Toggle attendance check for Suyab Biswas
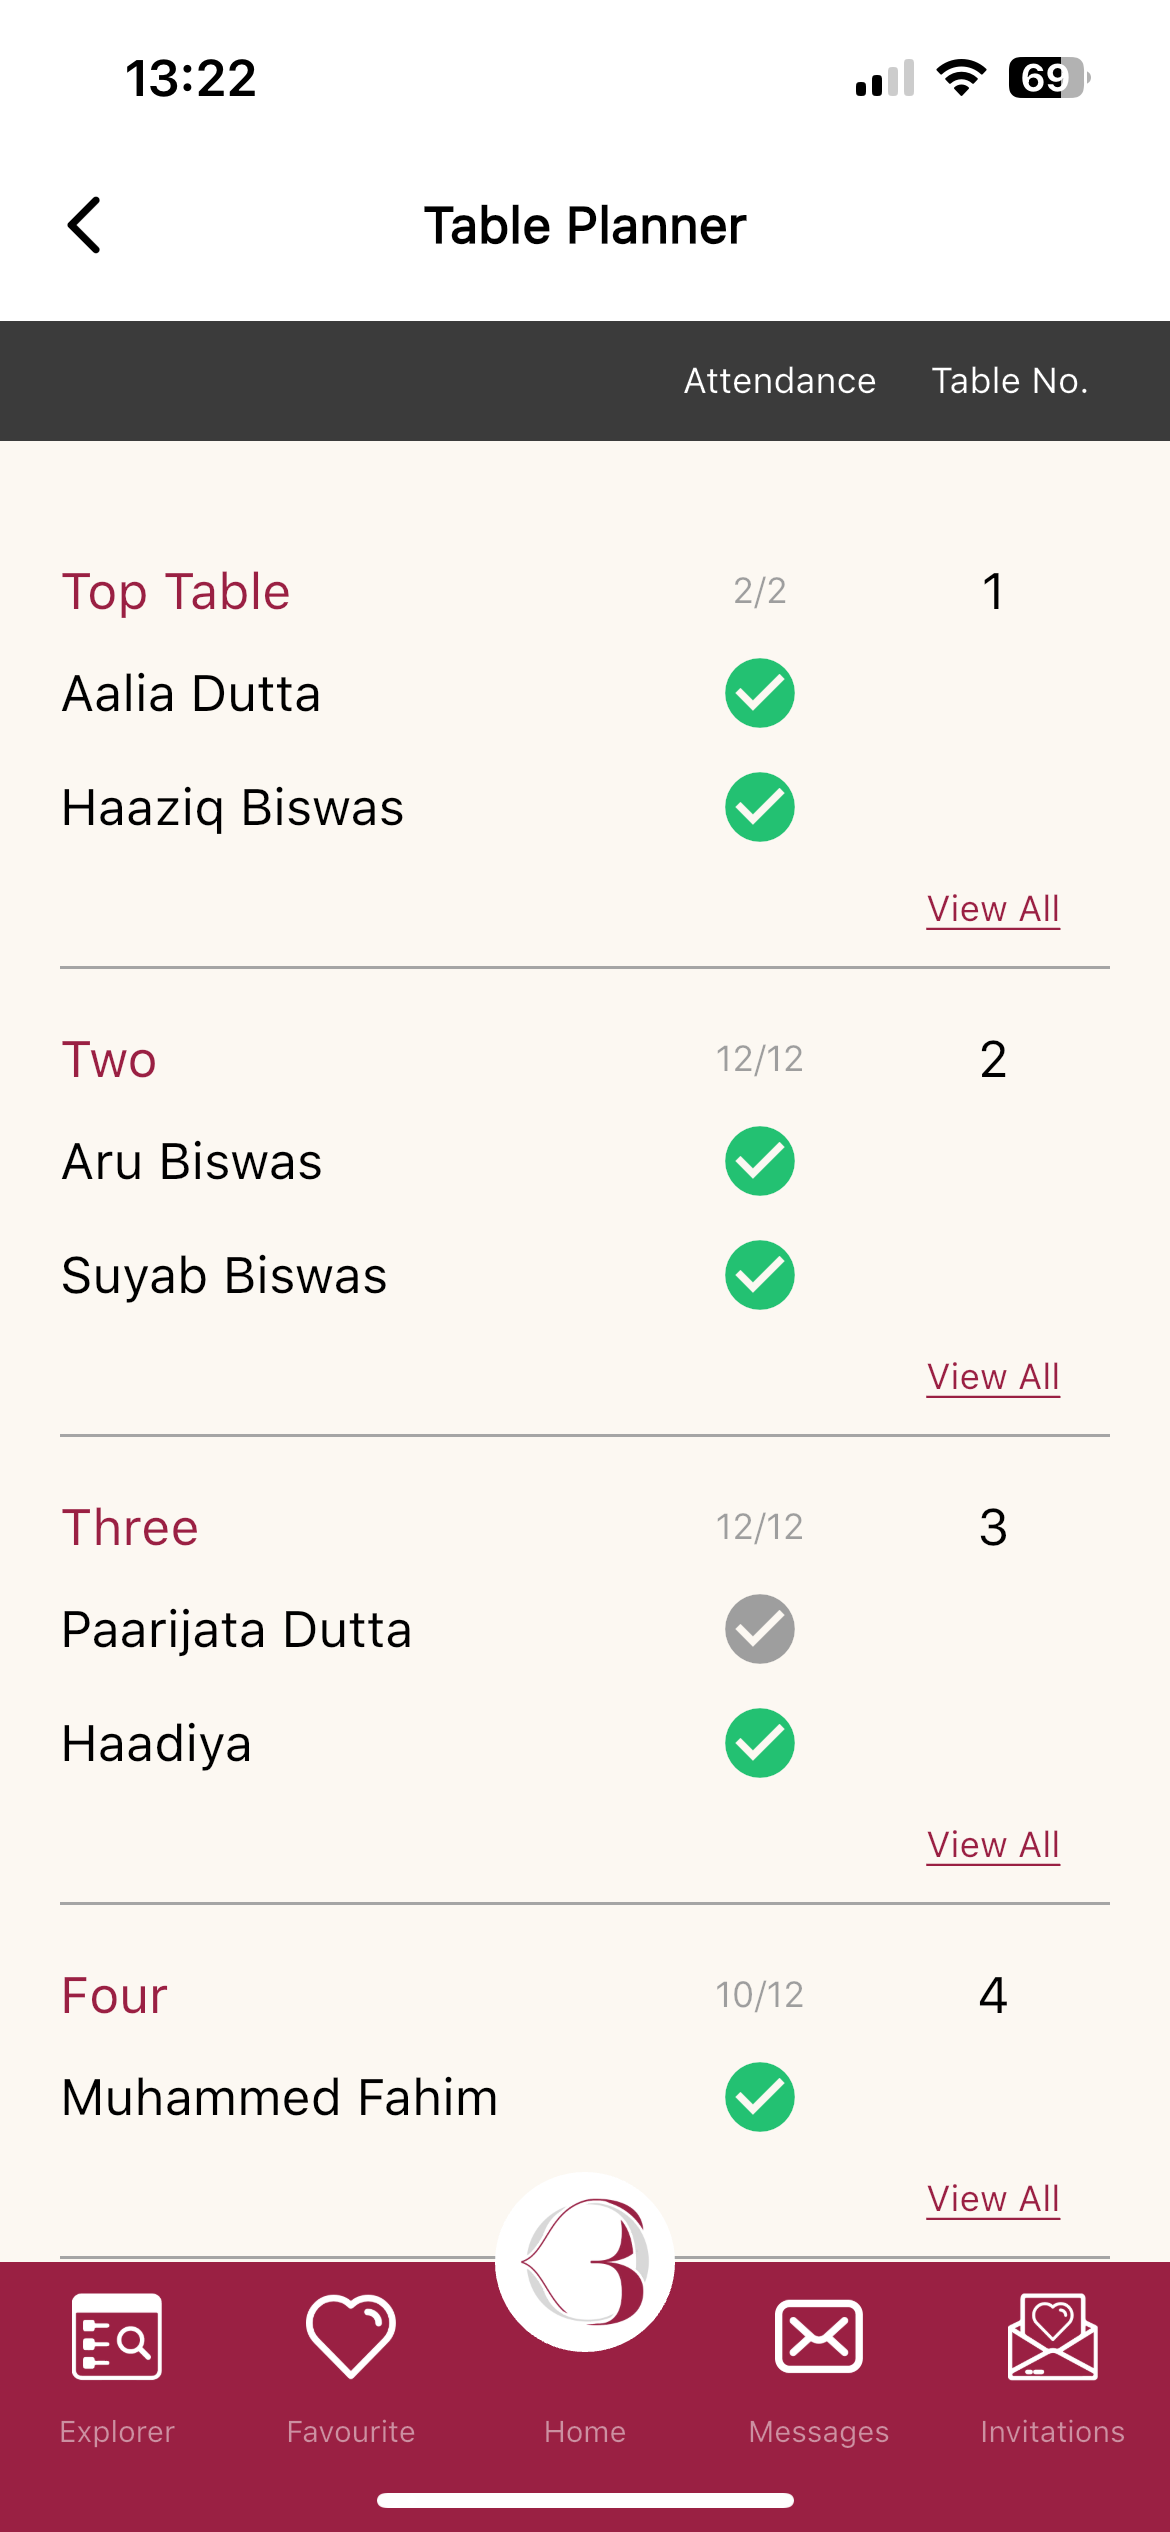The width and height of the screenshot is (1170, 2532). pyautogui.click(x=760, y=1275)
